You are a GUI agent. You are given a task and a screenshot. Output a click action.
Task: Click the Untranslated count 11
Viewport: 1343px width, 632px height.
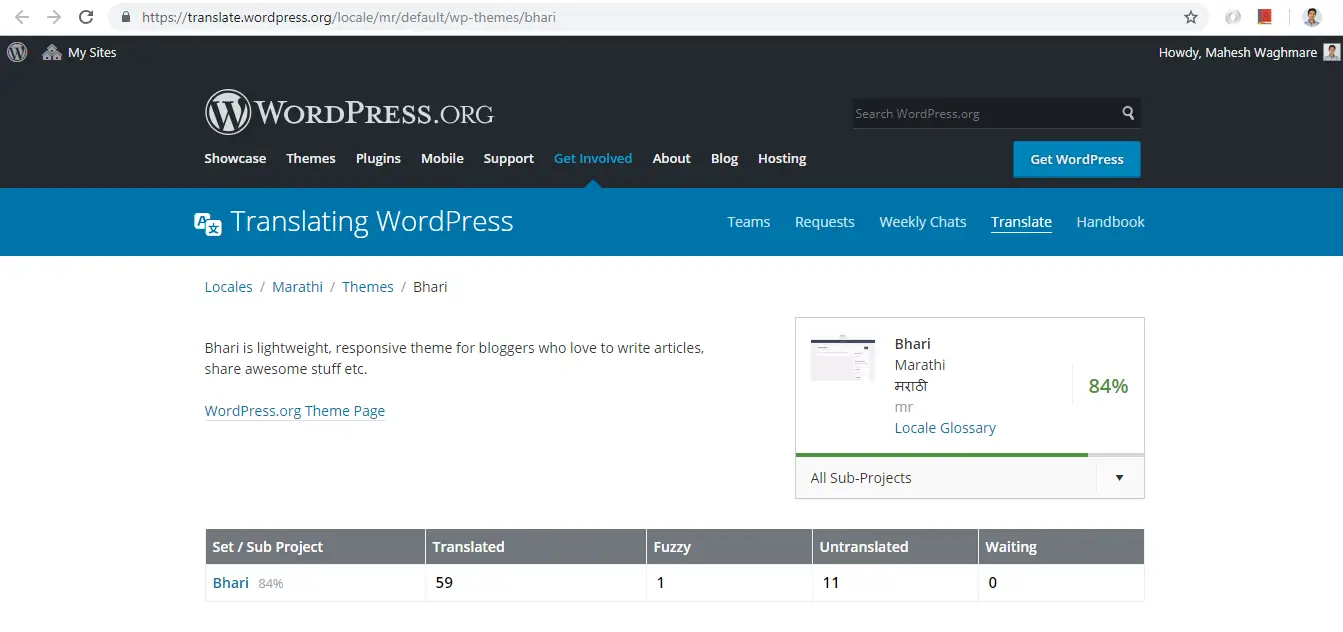point(831,583)
